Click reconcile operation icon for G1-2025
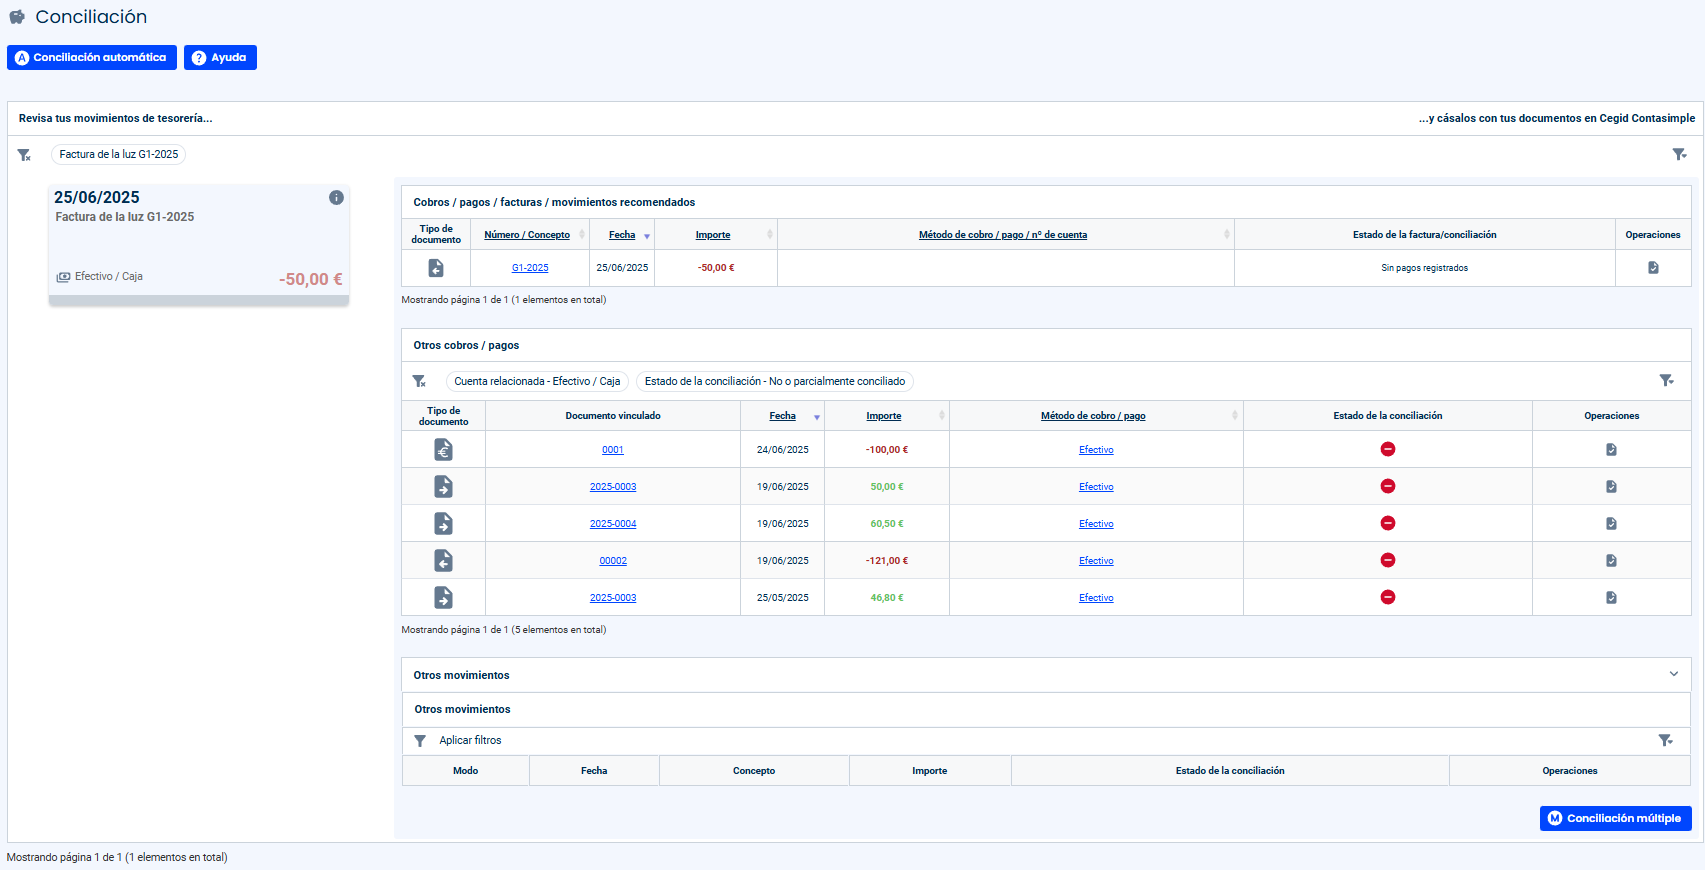This screenshot has height=870, width=1705. (x=1653, y=268)
